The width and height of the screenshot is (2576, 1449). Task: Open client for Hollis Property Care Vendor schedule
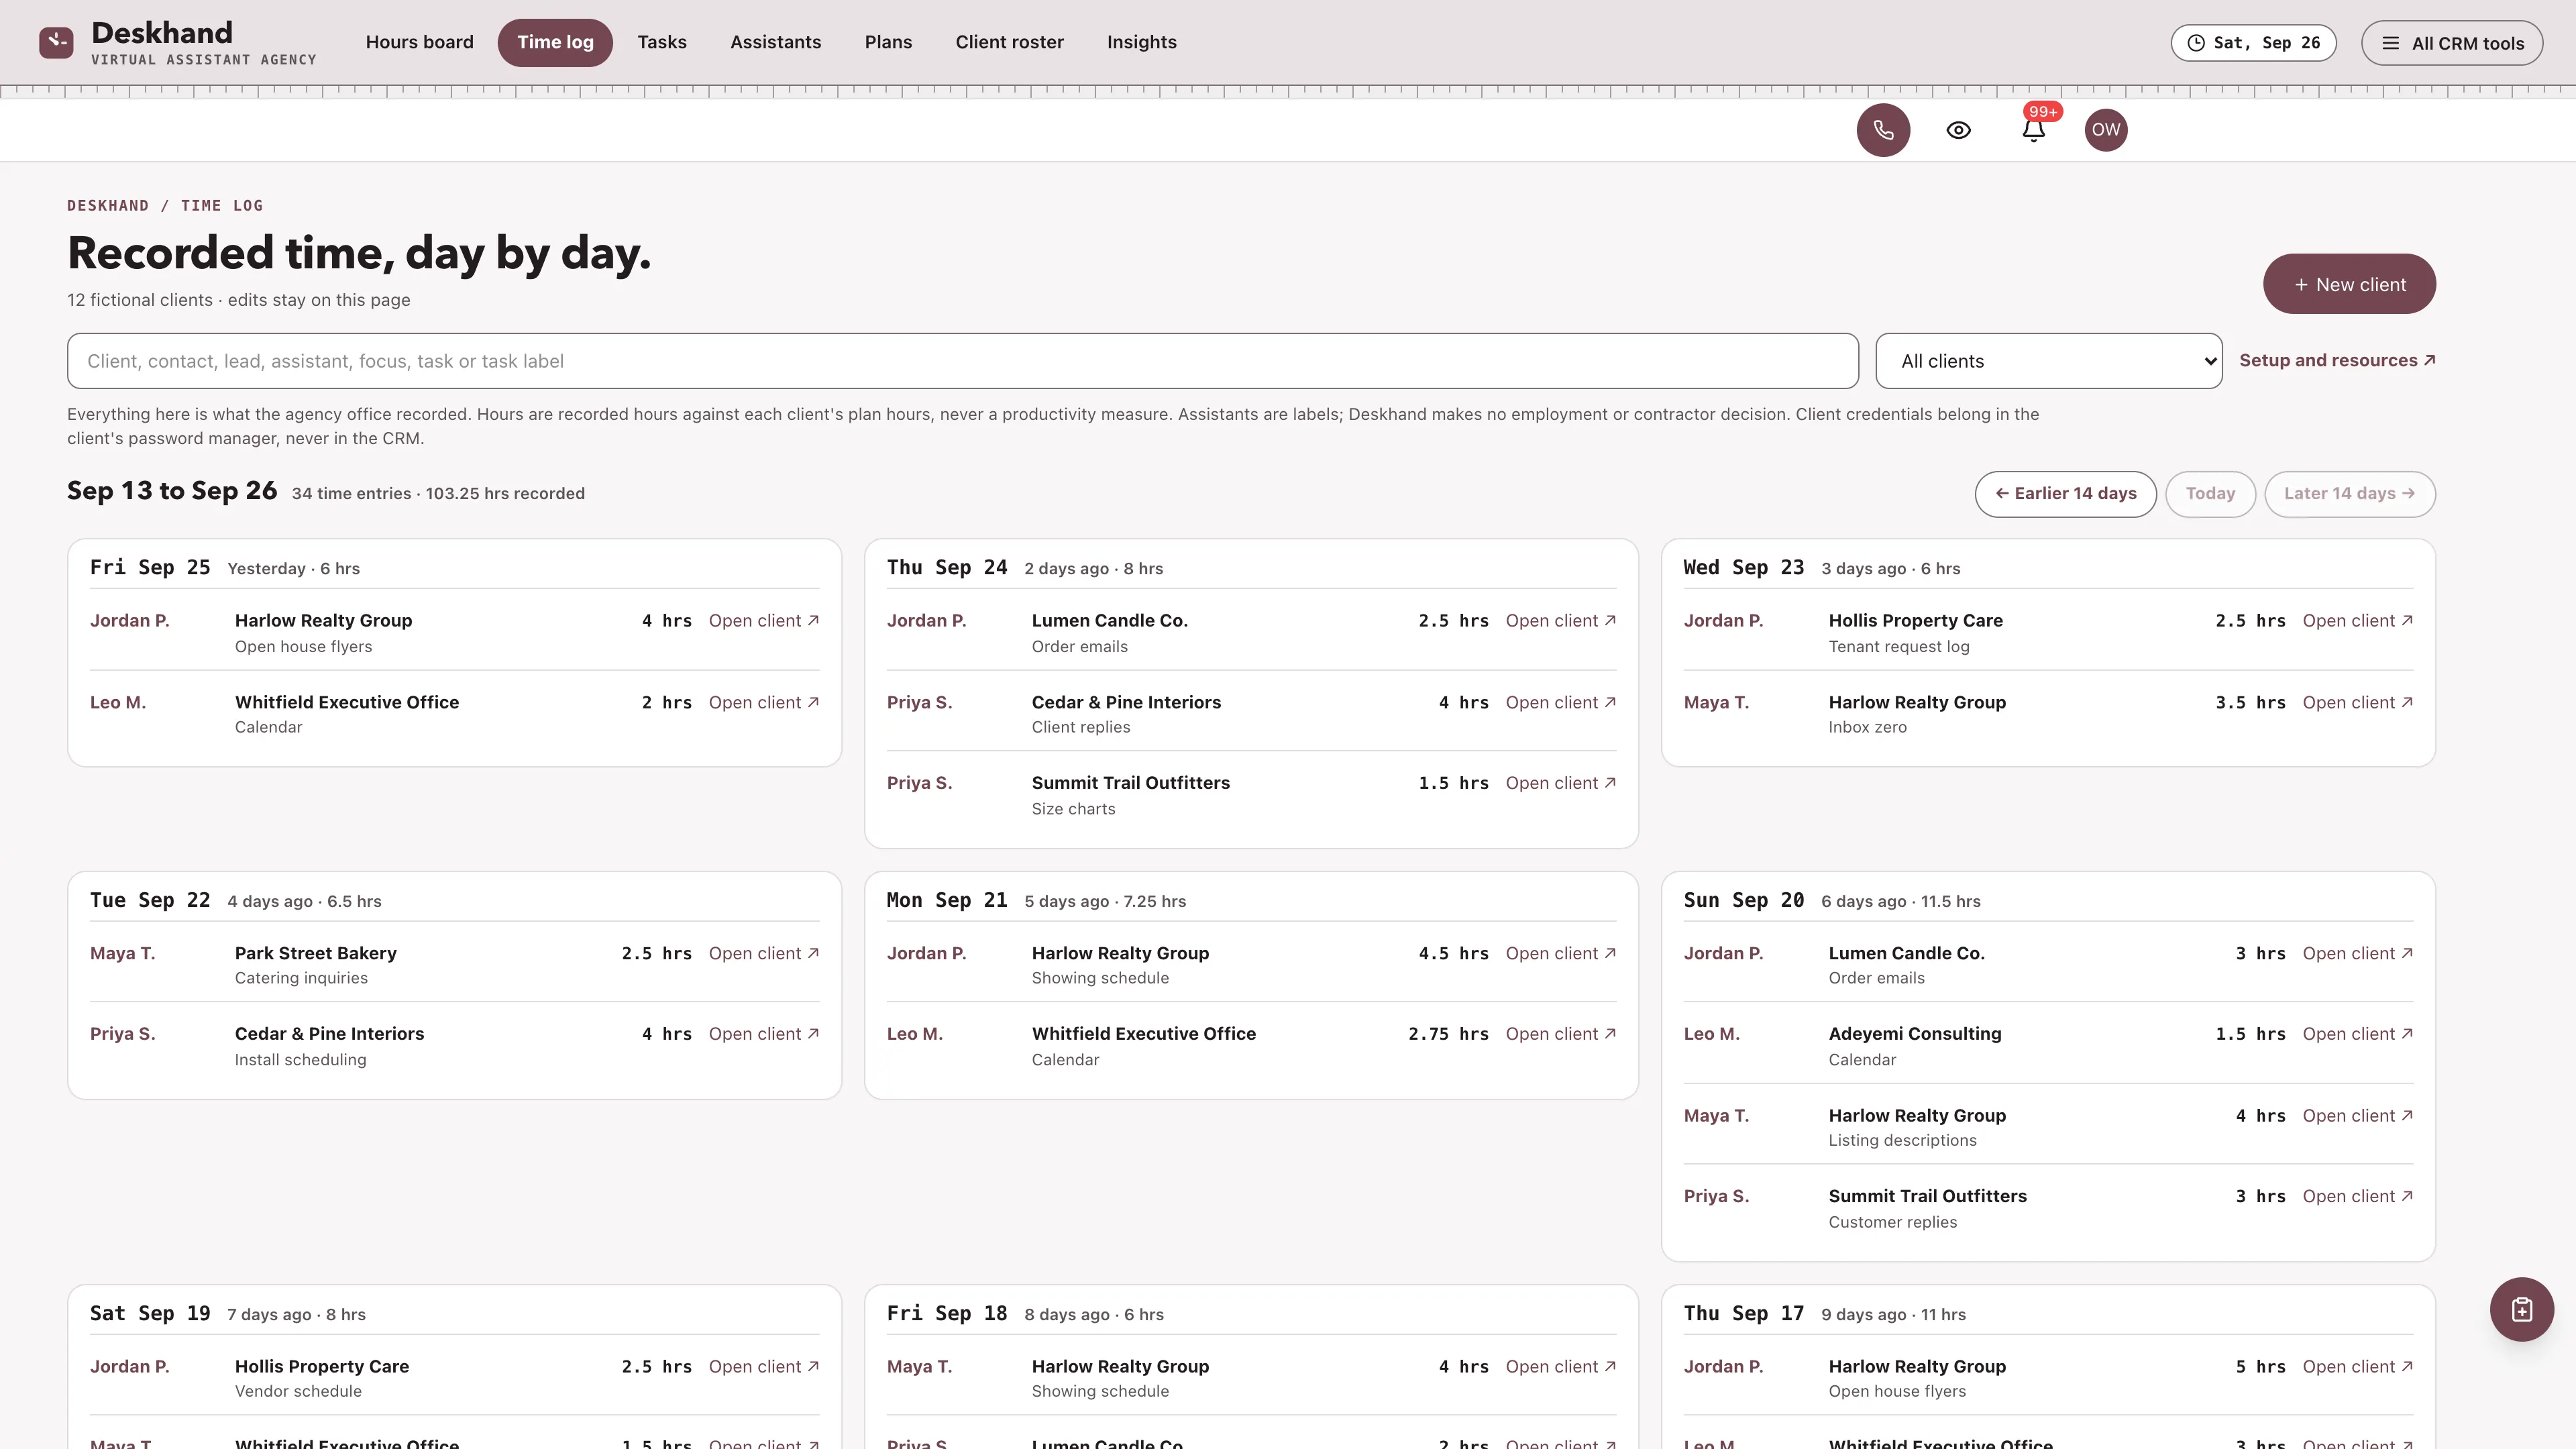click(763, 1367)
